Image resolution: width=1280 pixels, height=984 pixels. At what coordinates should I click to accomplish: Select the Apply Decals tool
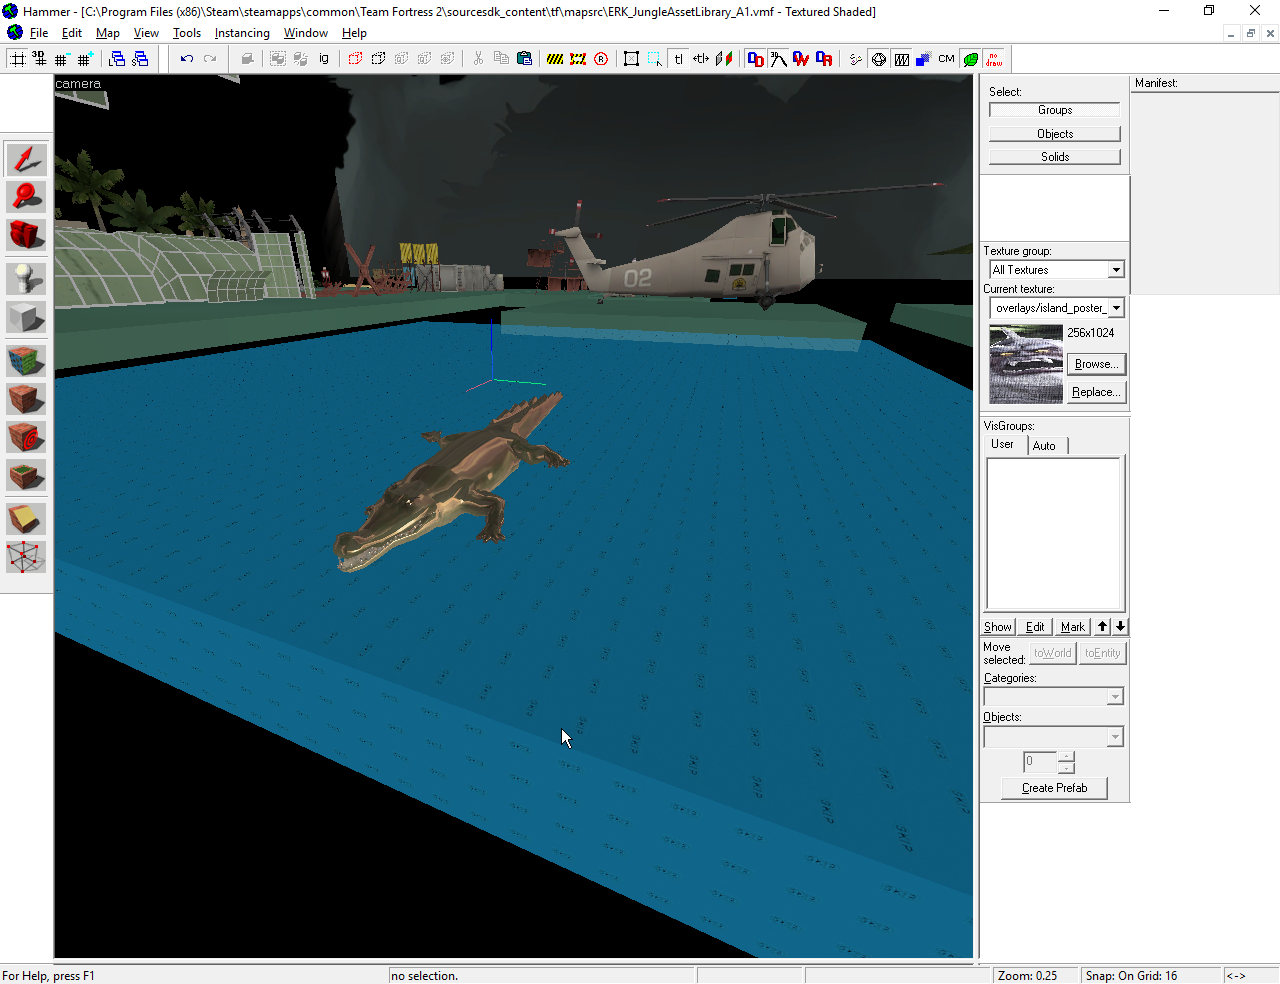coord(26,437)
